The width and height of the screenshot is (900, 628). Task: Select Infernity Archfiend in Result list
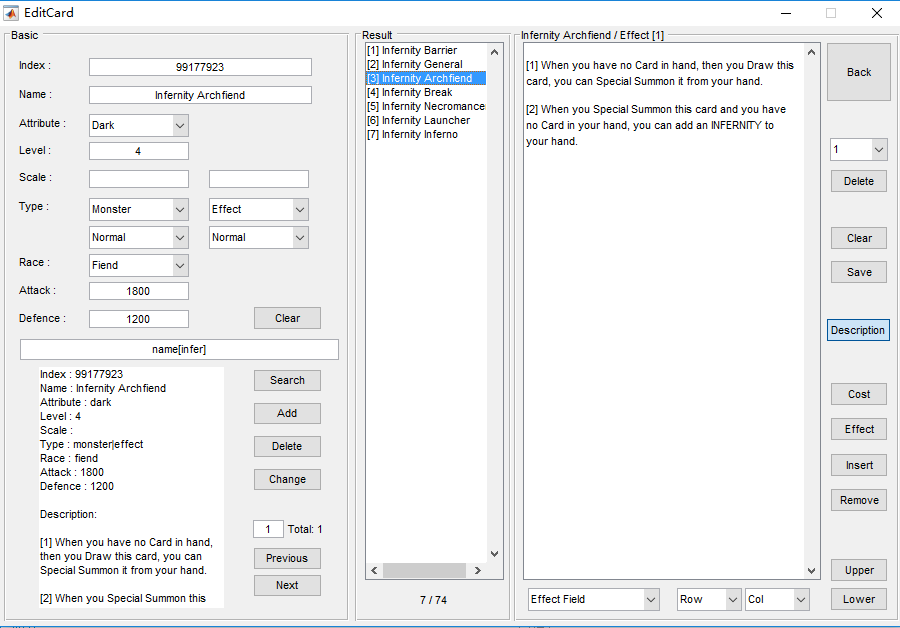[426, 78]
